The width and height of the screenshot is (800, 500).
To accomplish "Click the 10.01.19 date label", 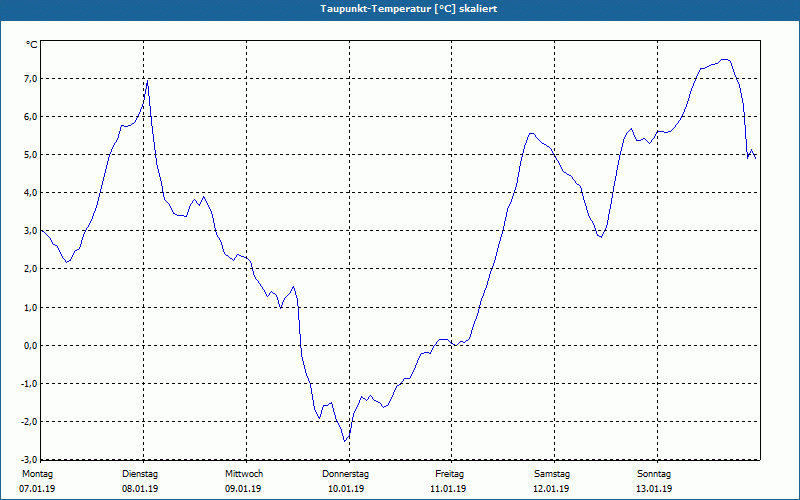I will [346, 489].
